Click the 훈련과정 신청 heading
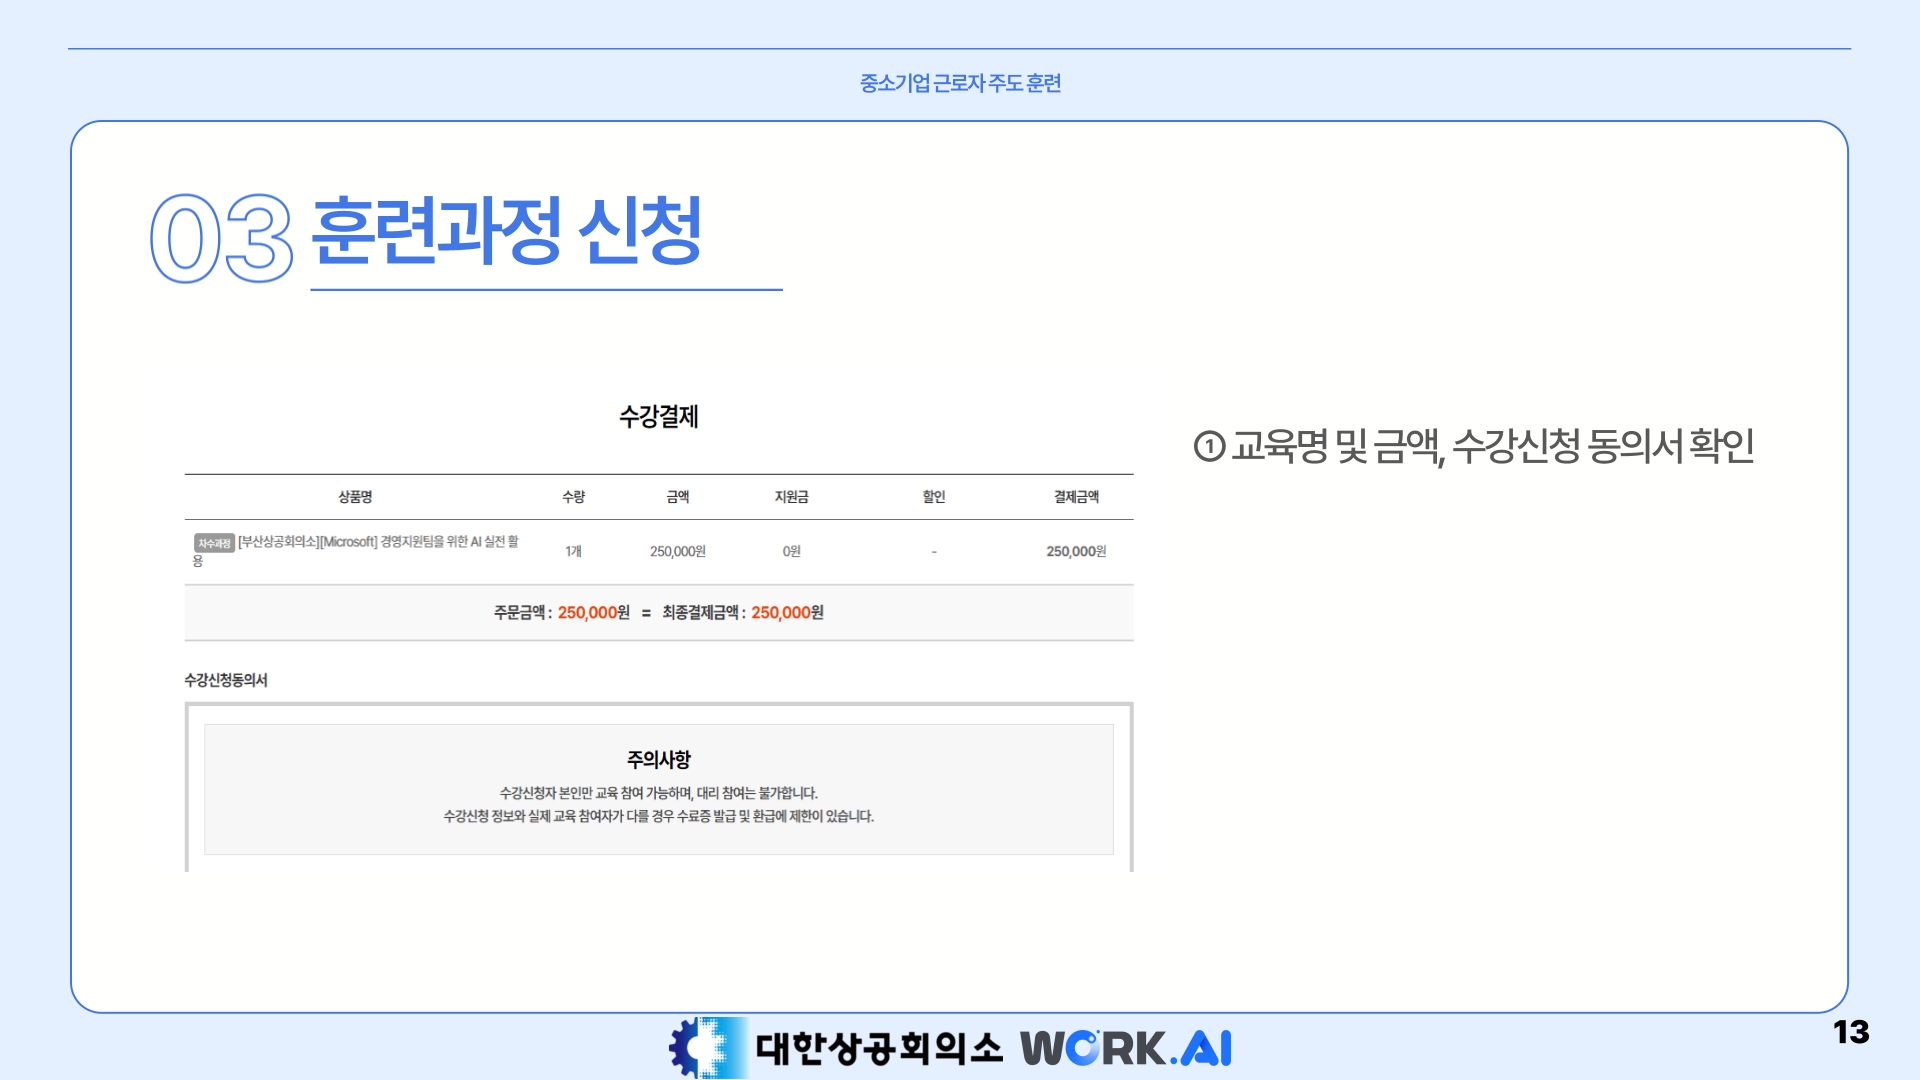 506,232
